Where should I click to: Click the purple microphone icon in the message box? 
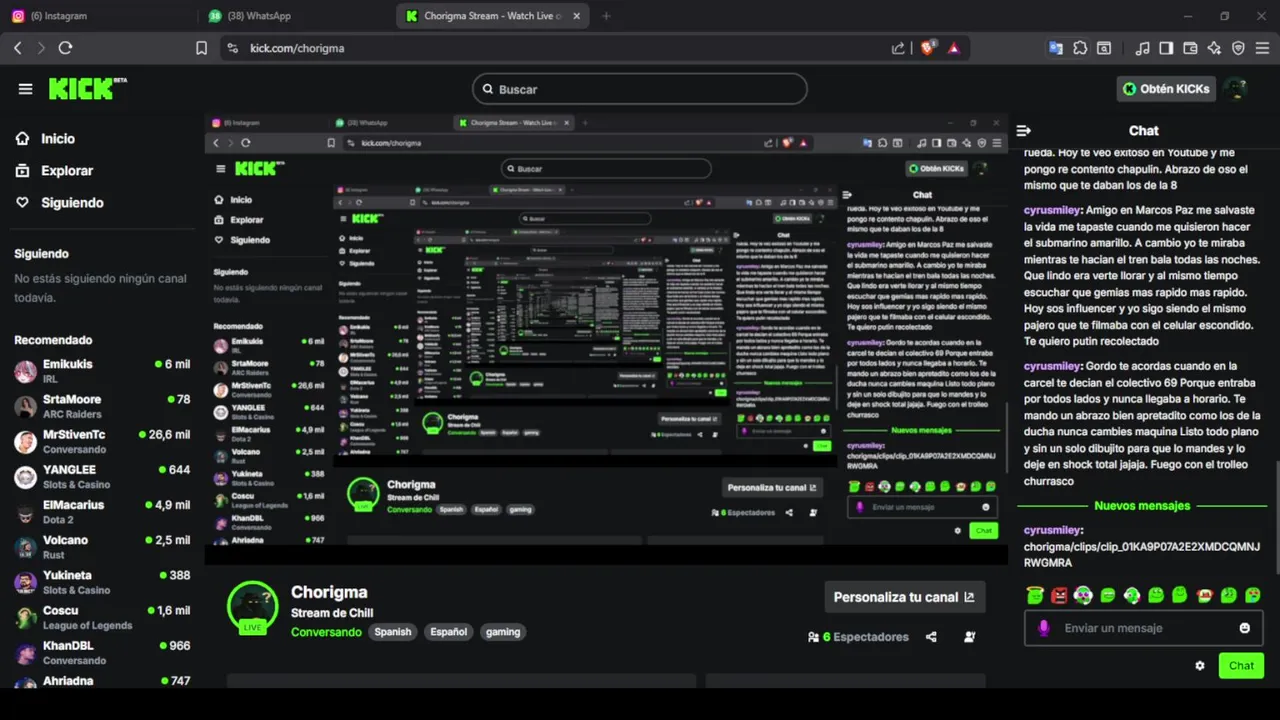[x=1043, y=628]
